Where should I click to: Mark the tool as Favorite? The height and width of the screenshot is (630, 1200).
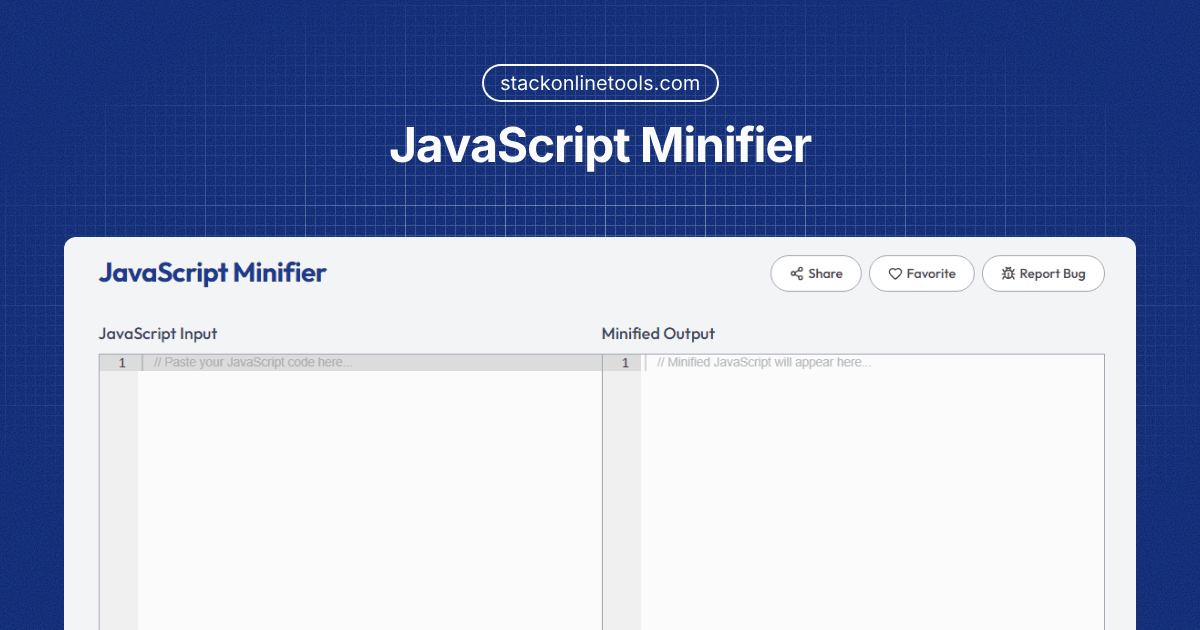click(x=921, y=274)
